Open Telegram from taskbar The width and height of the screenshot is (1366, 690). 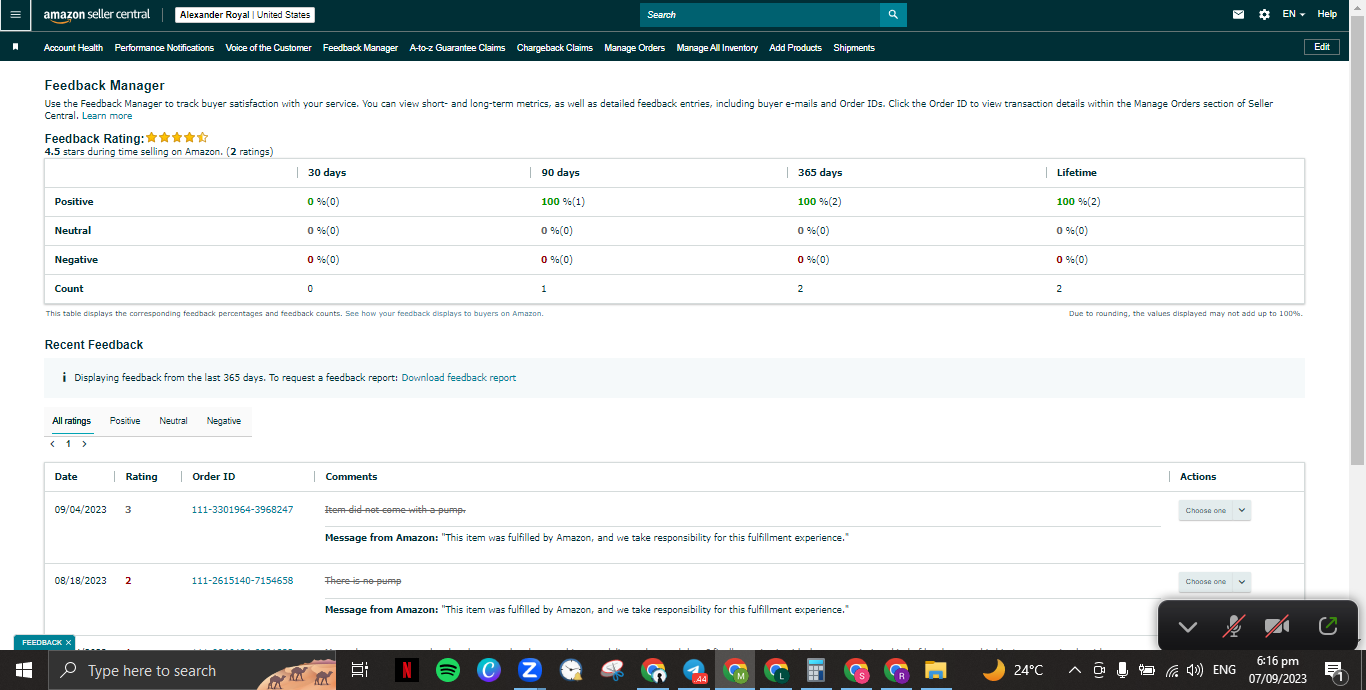(x=694, y=670)
